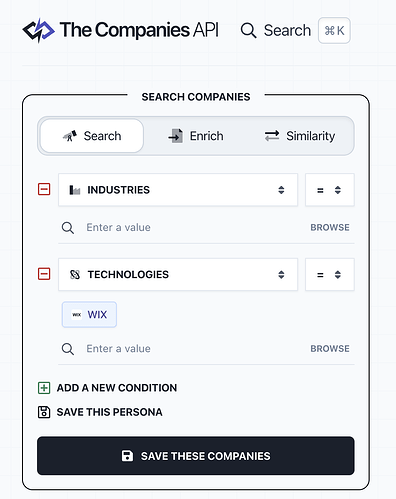Open the Technologies field dropdown

178,275
